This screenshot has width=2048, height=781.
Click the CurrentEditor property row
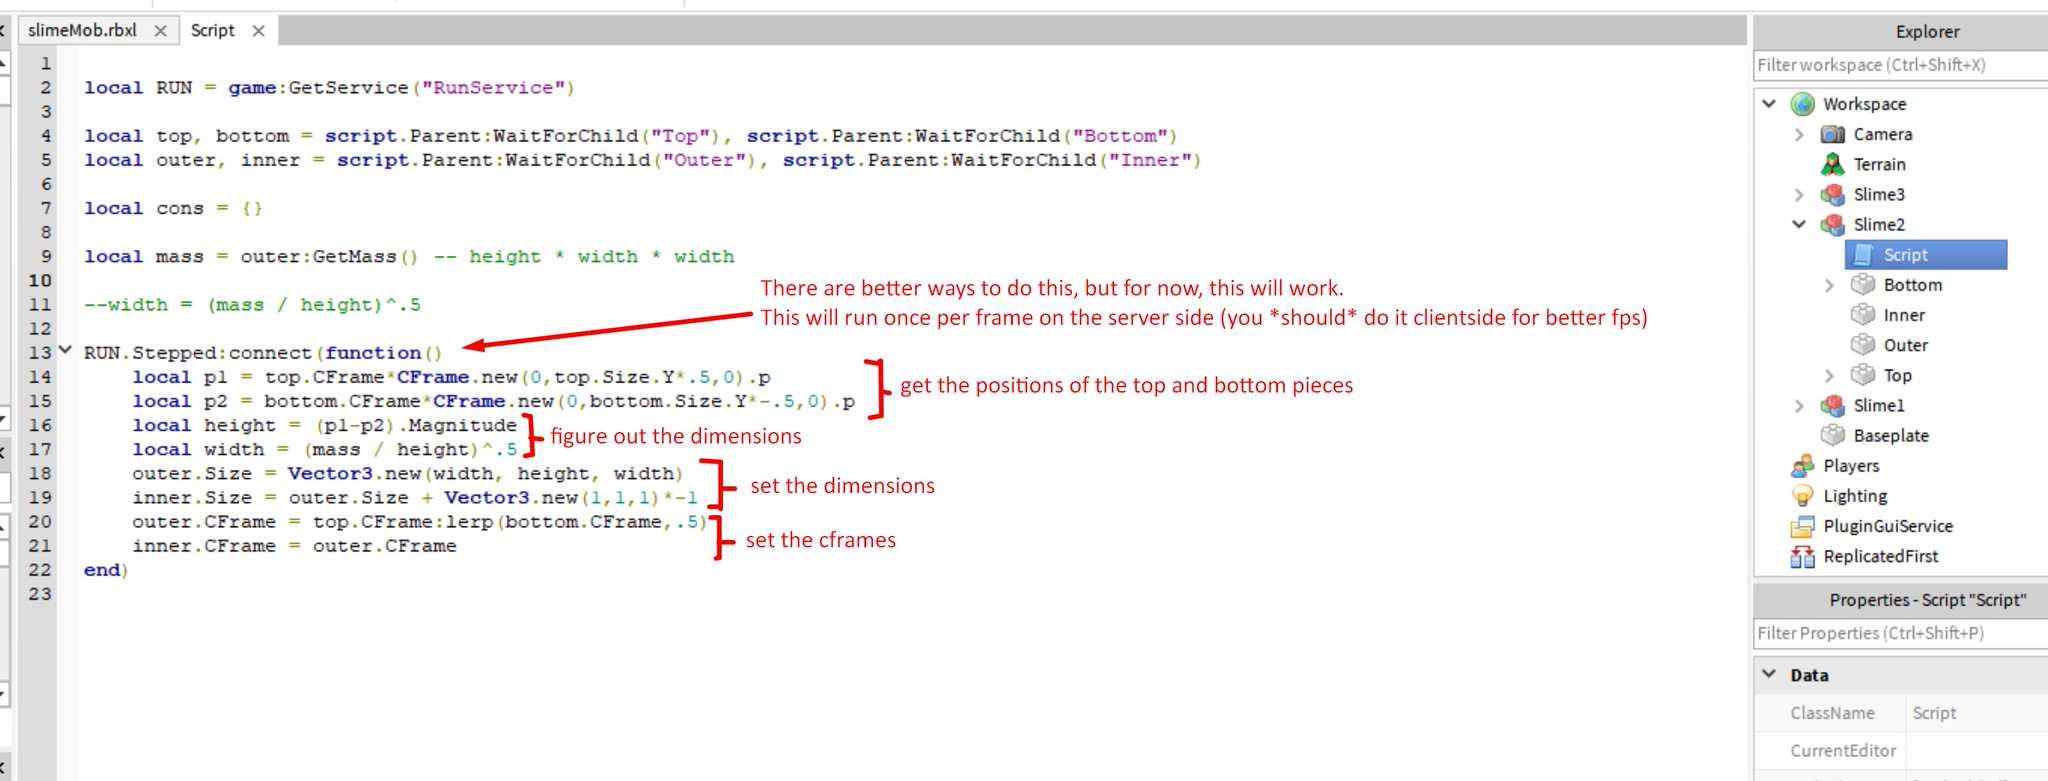[x=1900, y=750]
